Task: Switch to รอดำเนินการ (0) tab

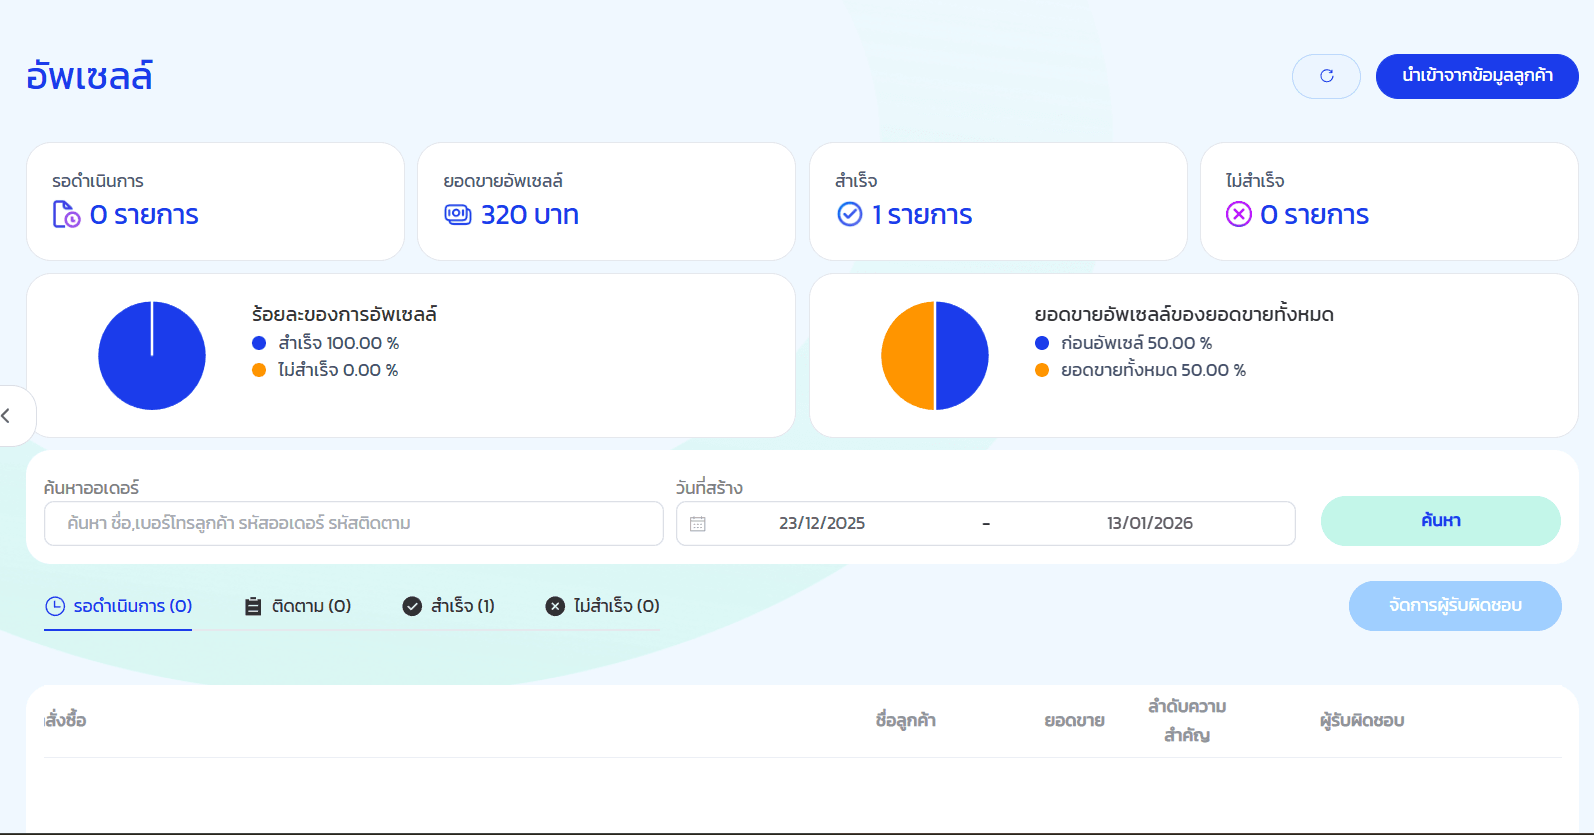Action: tap(118, 606)
